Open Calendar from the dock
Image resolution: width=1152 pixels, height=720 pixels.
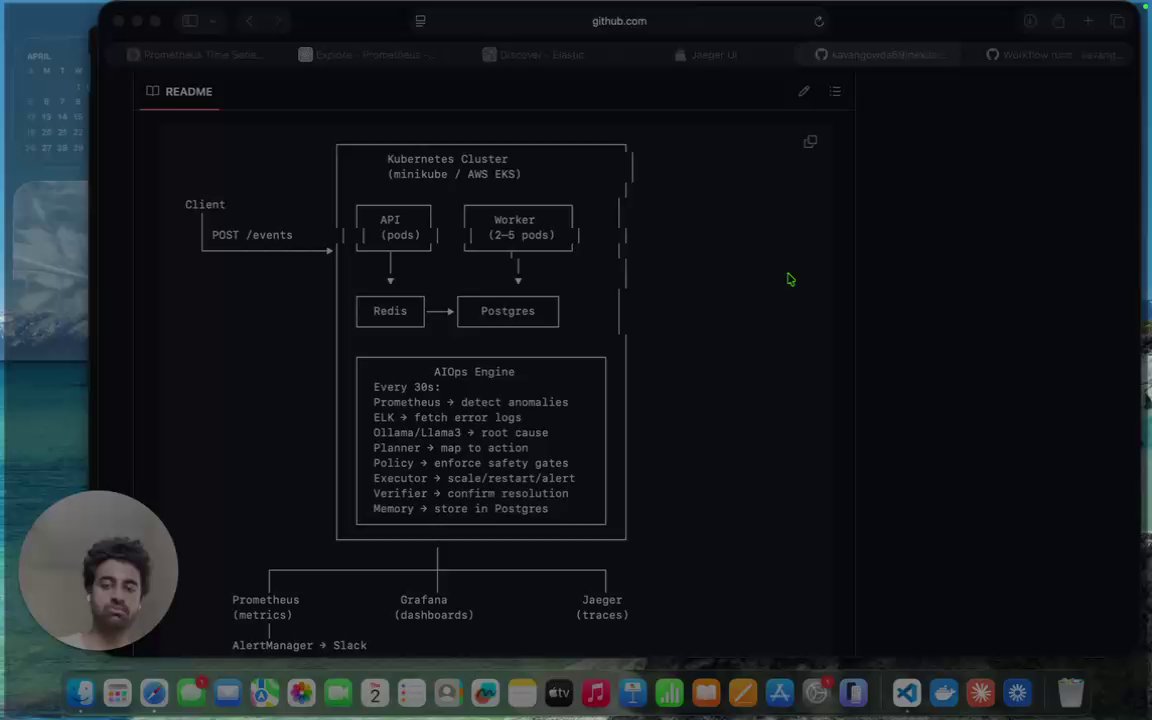[x=375, y=693]
